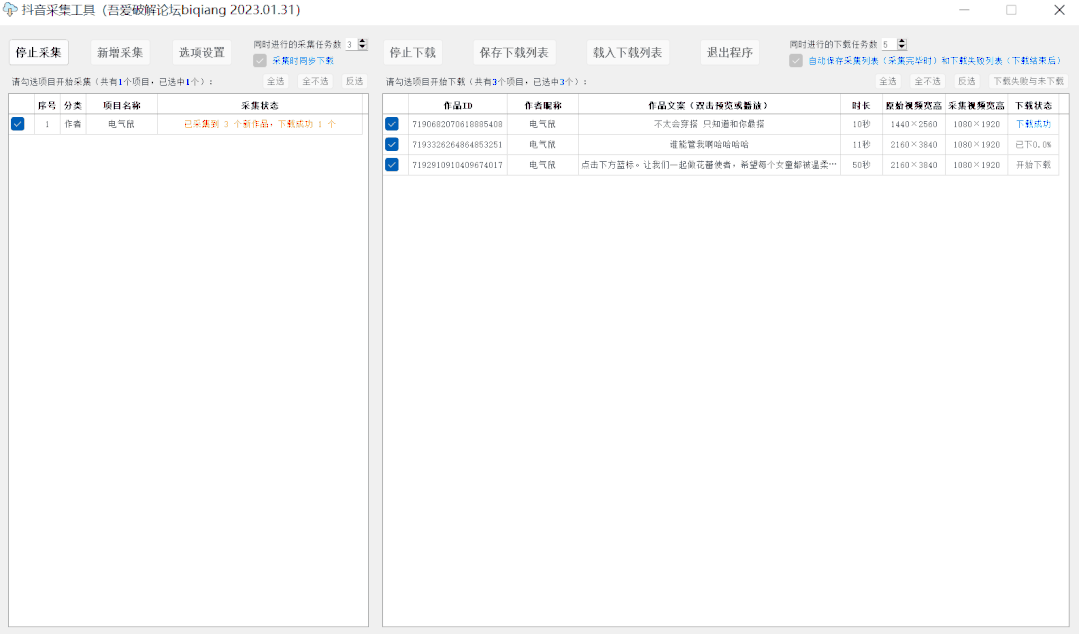Toggle the 采集时同步下载 checkbox
Viewport: 1079px width, 634px height.
tap(260, 61)
